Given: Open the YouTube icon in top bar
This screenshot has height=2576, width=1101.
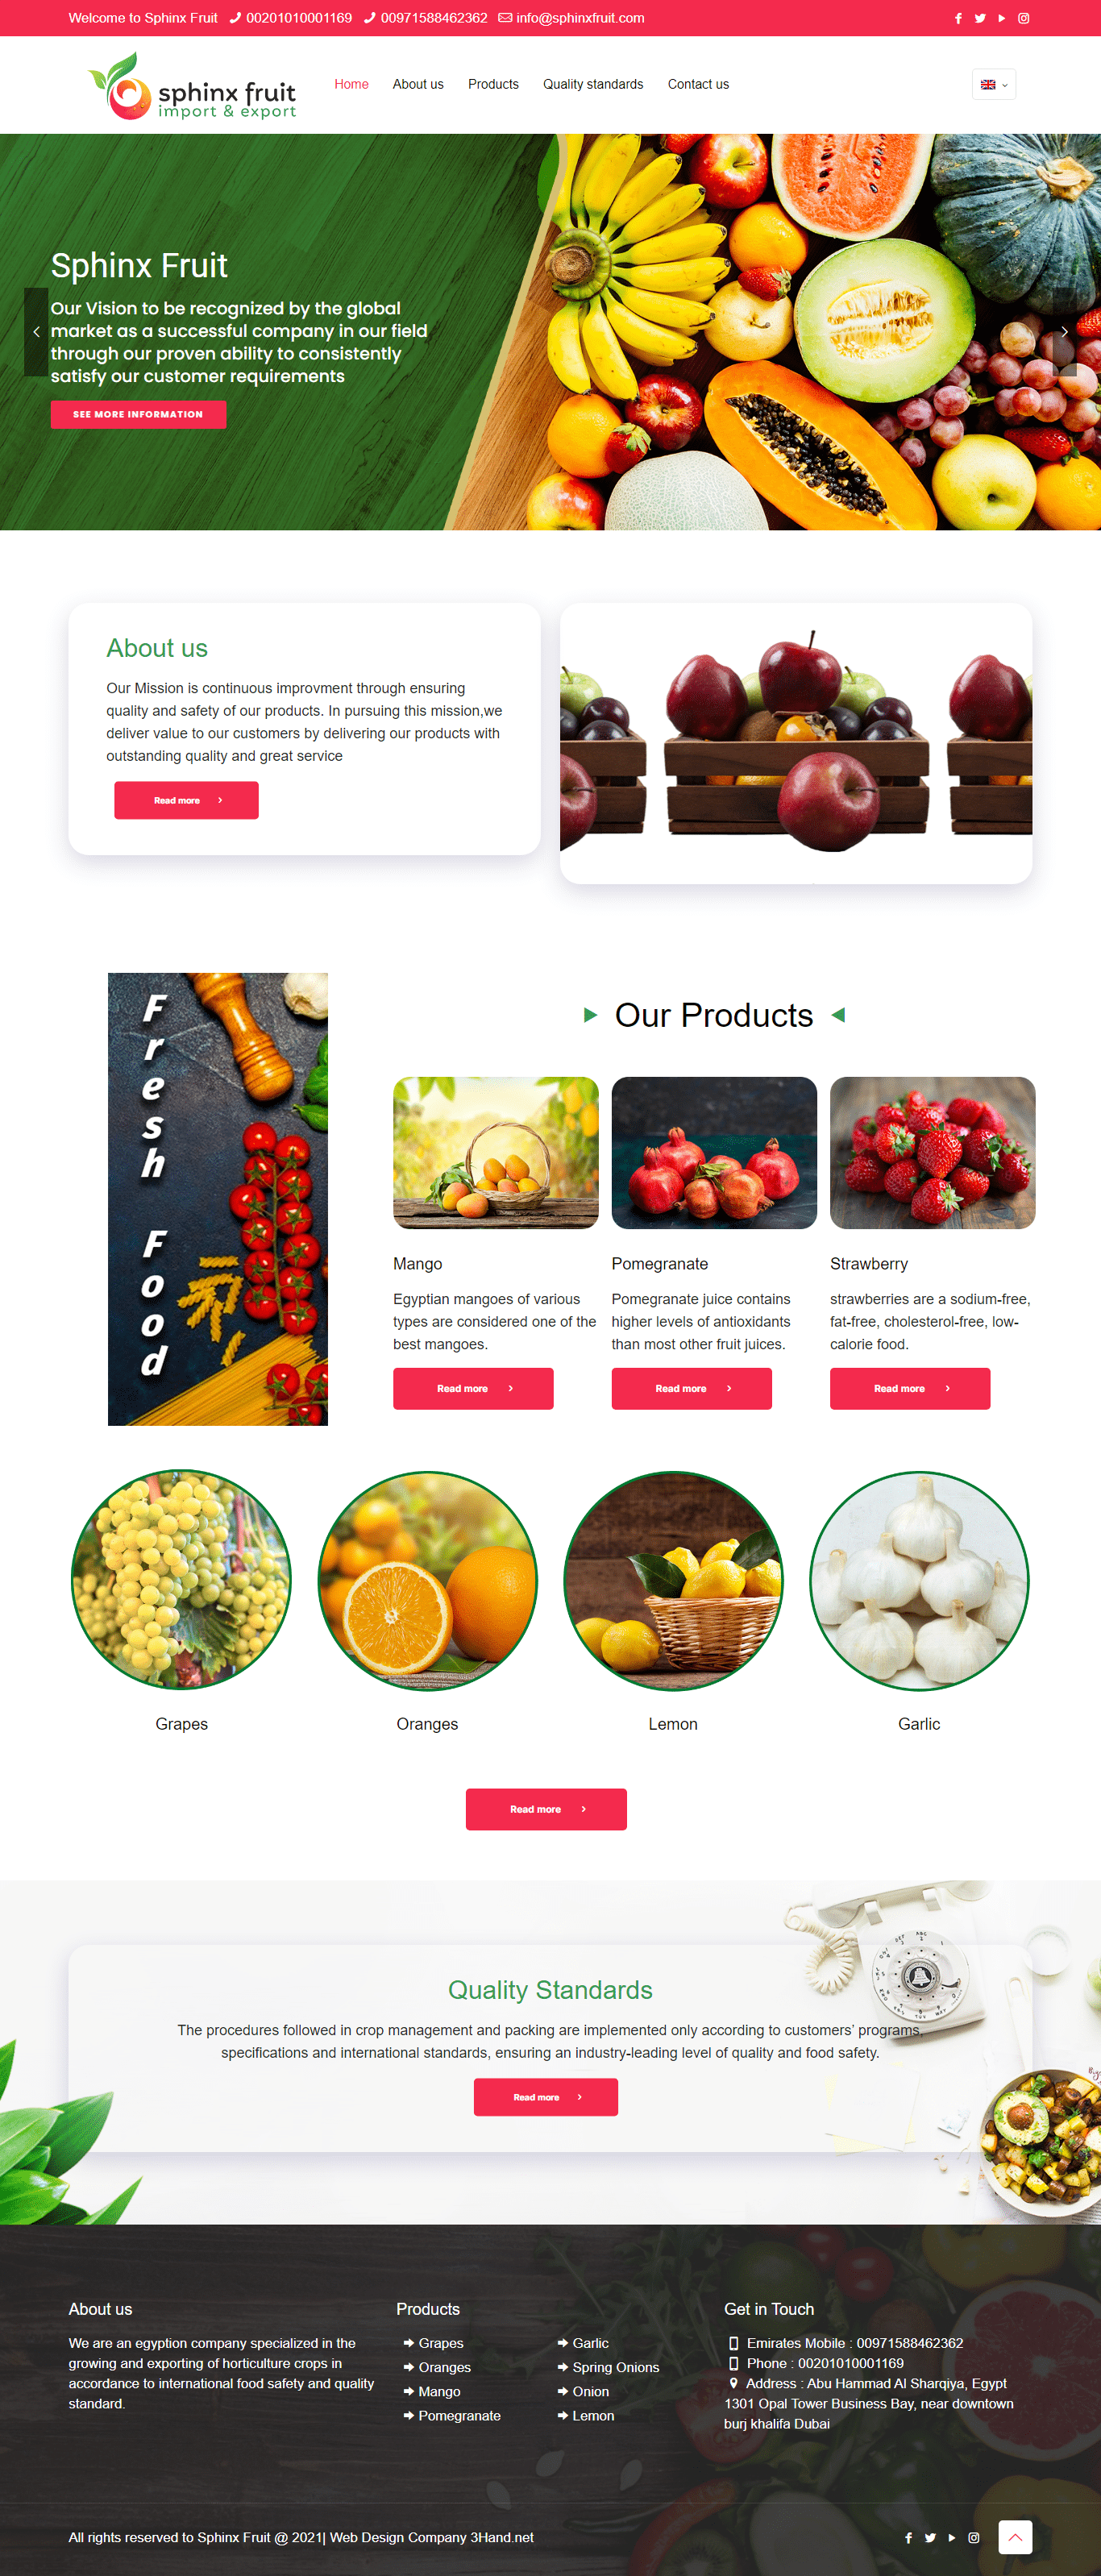Looking at the screenshot, I should (1001, 18).
